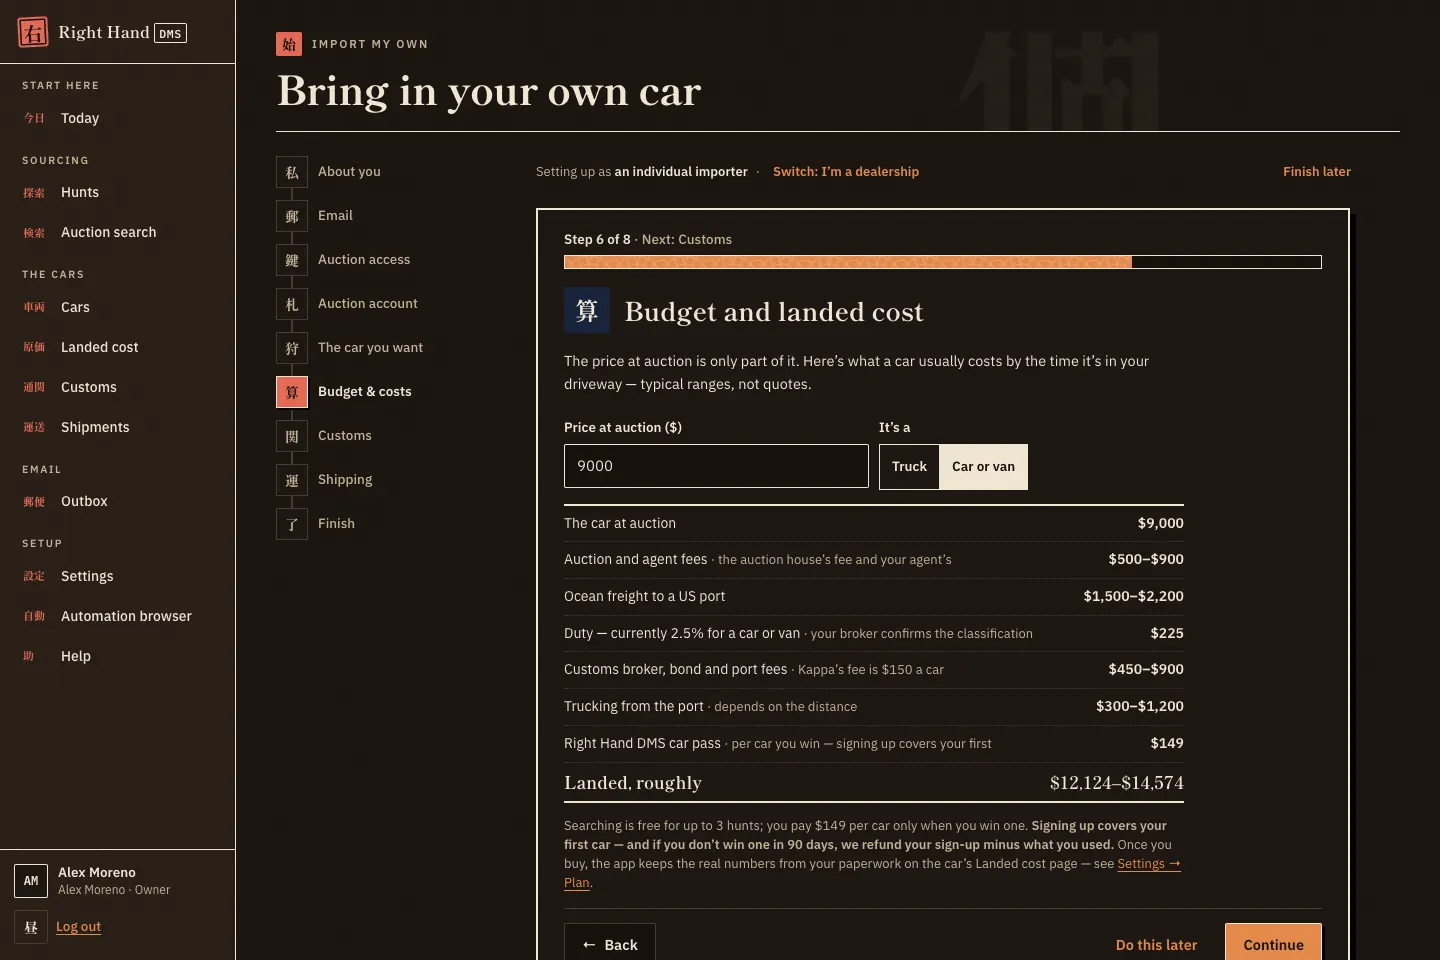Jump to the Customs onboarding step
The height and width of the screenshot is (960, 1440).
(x=344, y=436)
